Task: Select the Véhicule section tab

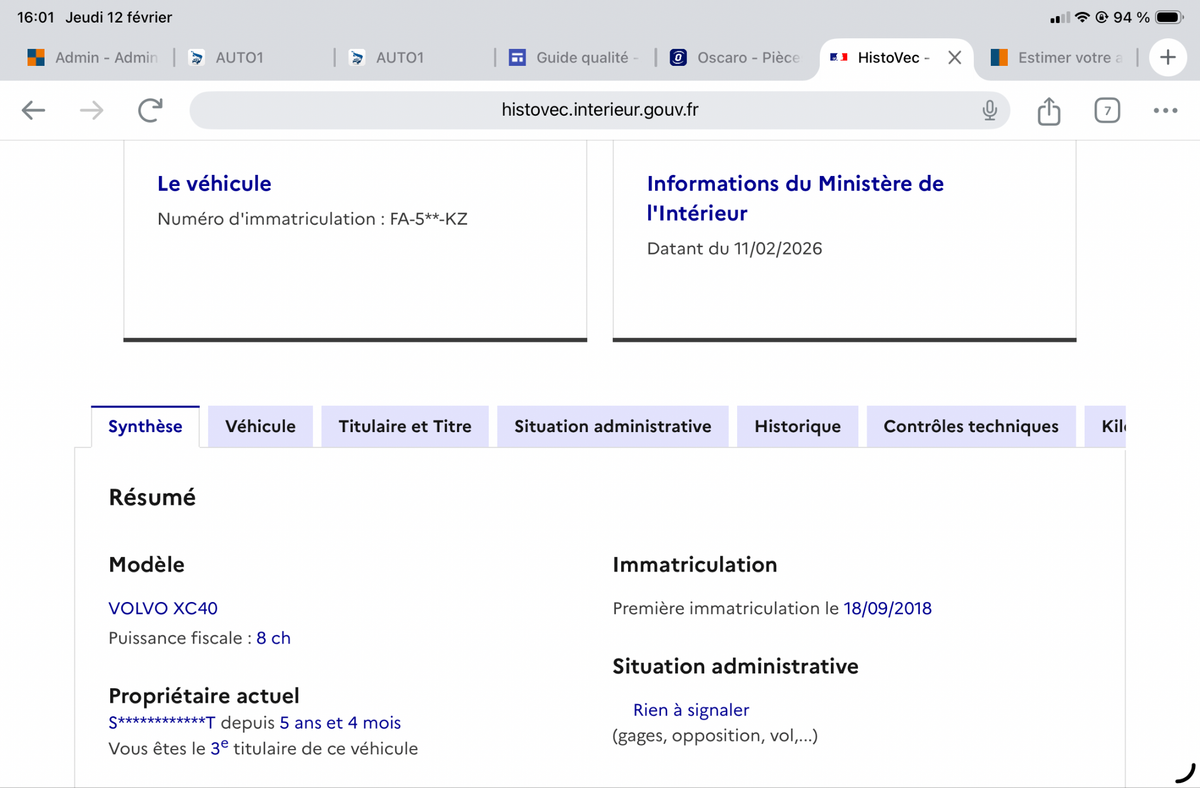Action: [x=260, y=427]
